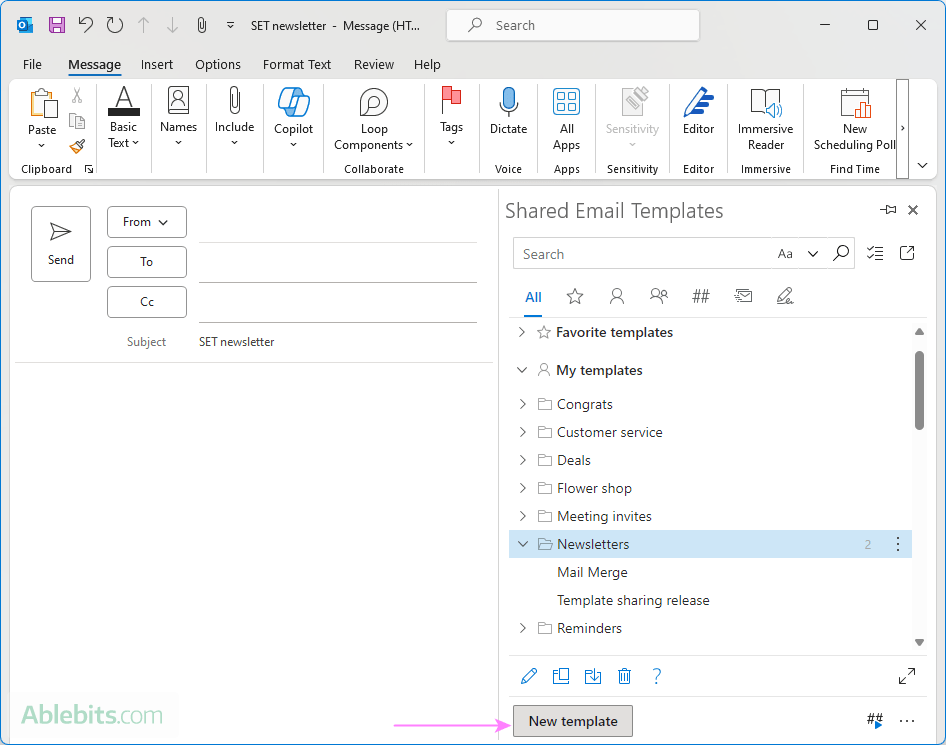This screenshot has height=745, width=946.
Task: Expand the Shared Email Templates panel fullscreen
Action: tap(907, 676)
